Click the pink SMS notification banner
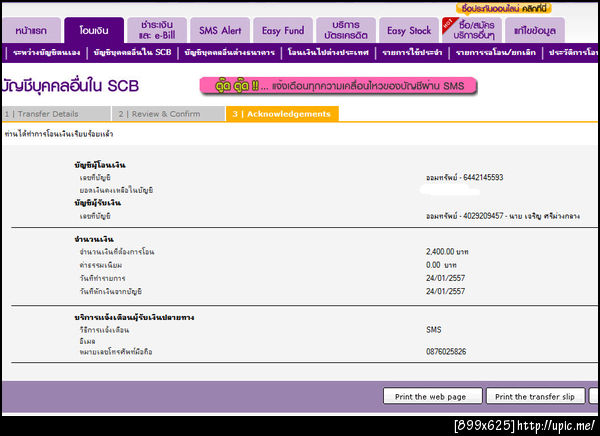This screenshot has width=600, height=436. 338,86
